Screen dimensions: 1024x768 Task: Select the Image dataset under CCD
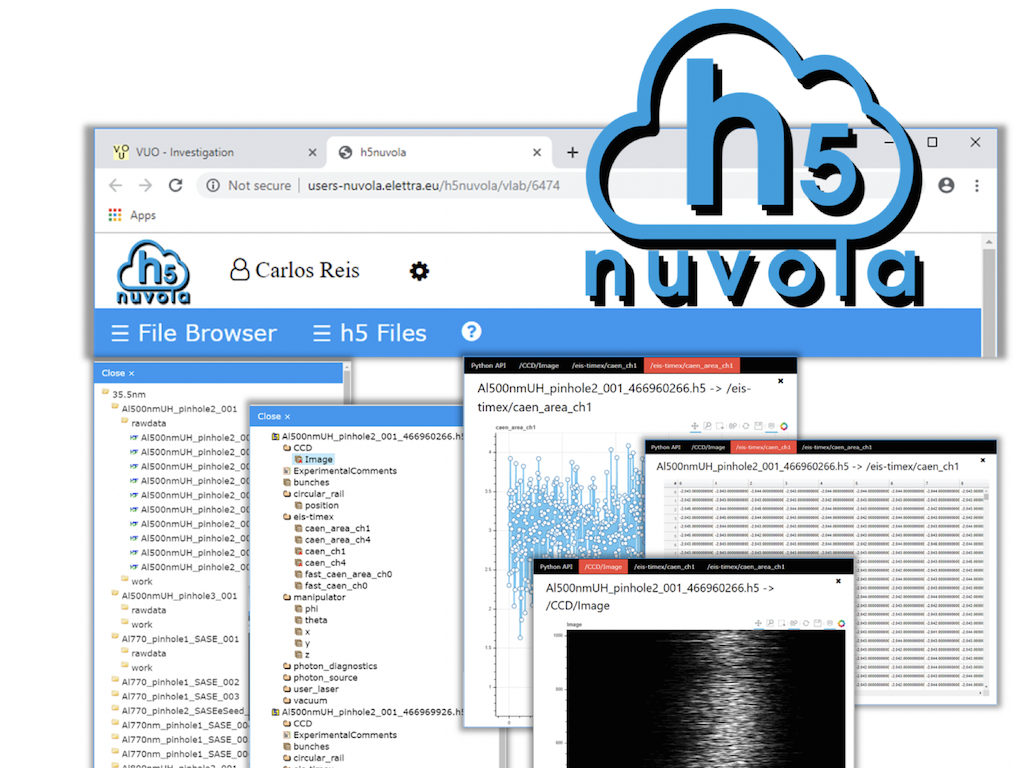pyautogui.click(x=319, y=459)
